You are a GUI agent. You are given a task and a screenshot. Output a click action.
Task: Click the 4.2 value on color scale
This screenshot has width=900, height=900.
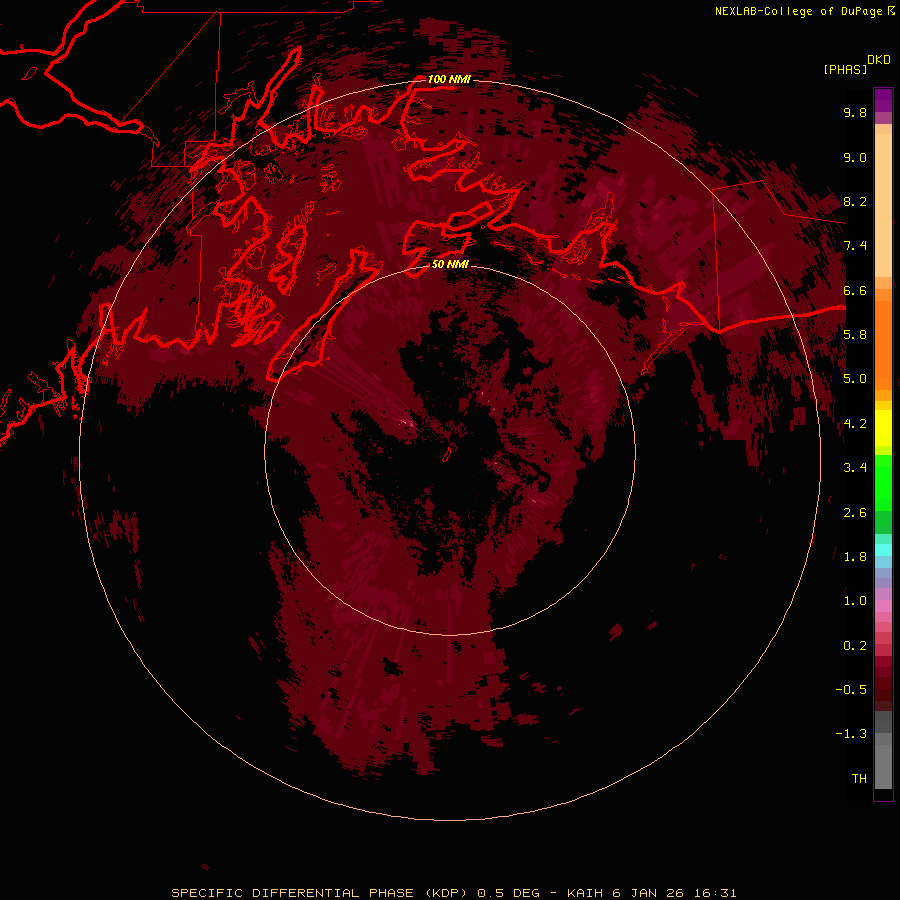pos(855,424)
